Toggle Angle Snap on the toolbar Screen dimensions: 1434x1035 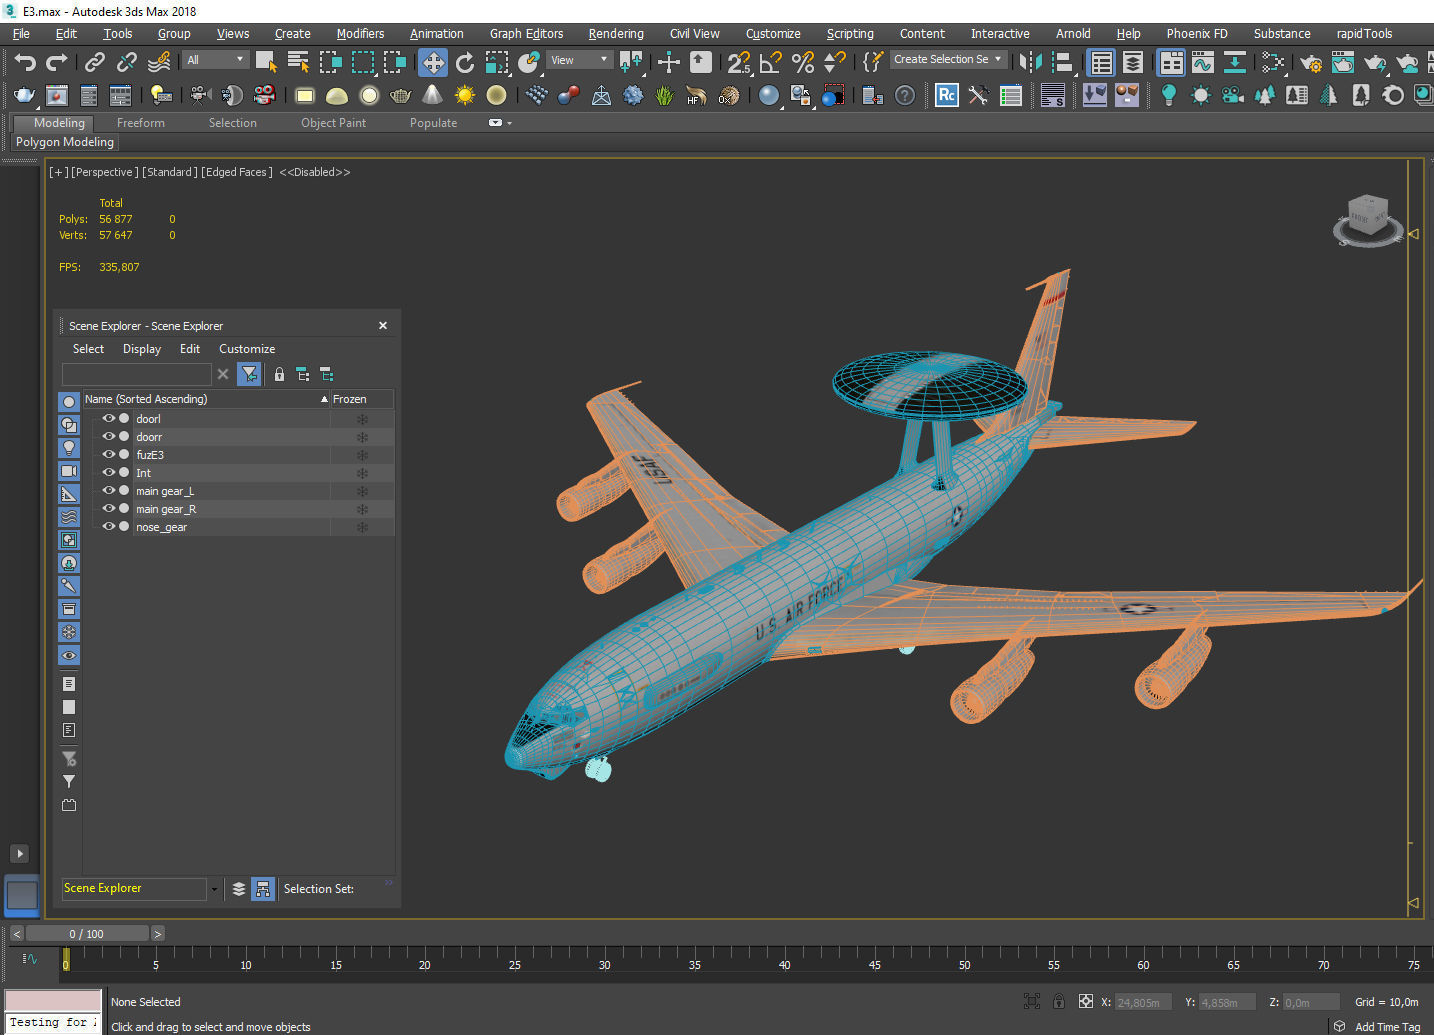[770, 63]
